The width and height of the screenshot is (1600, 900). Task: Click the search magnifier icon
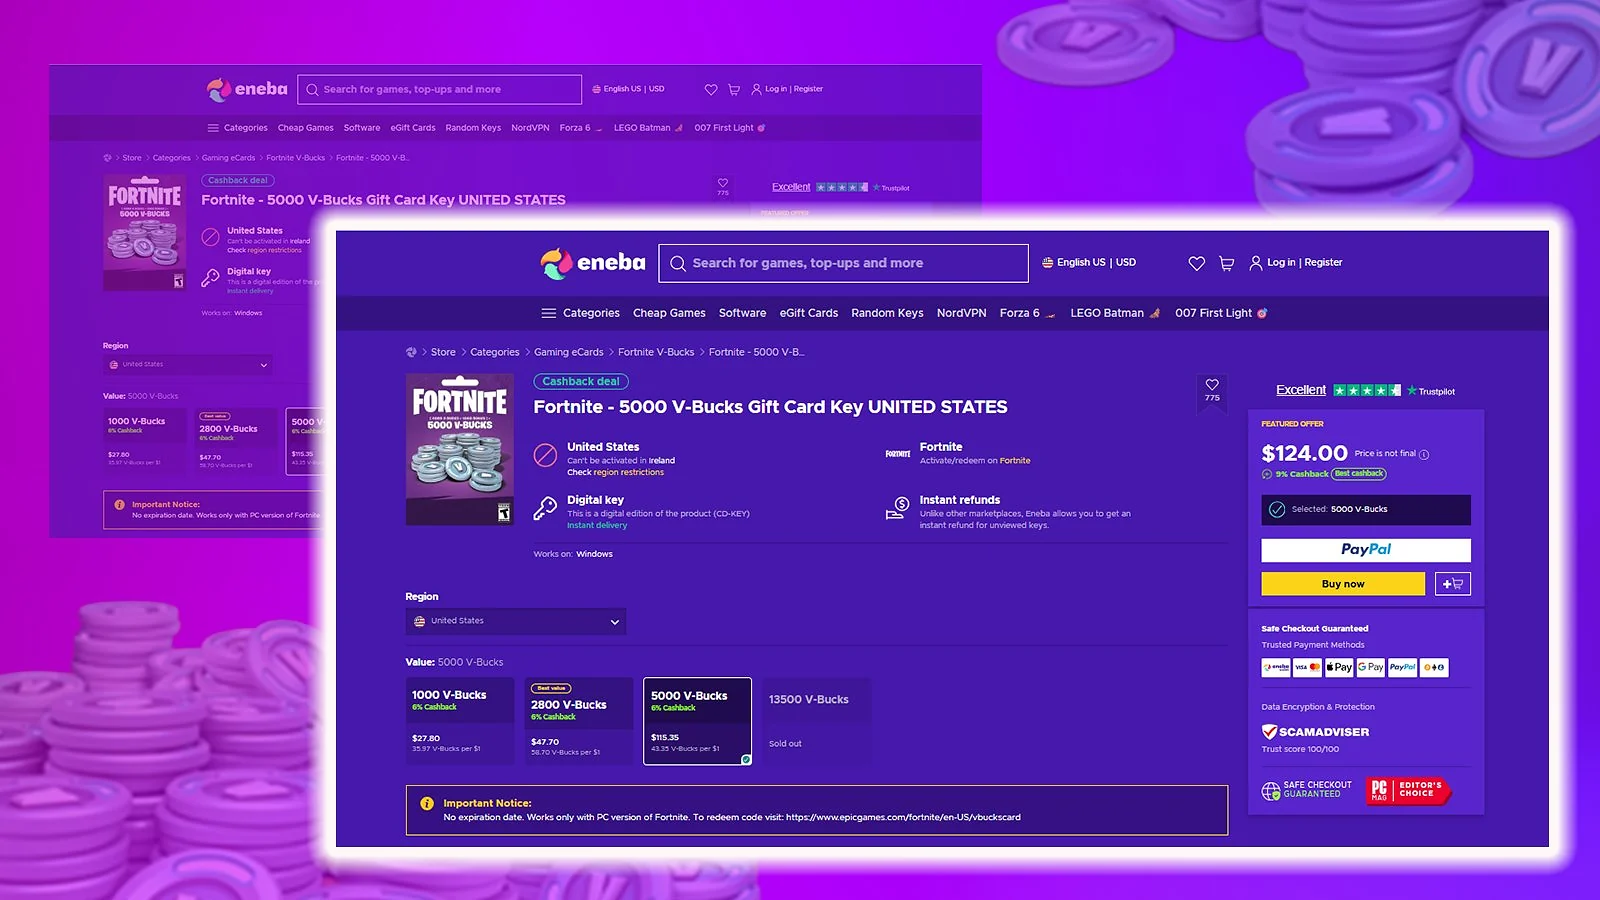(x=677, y=263)
